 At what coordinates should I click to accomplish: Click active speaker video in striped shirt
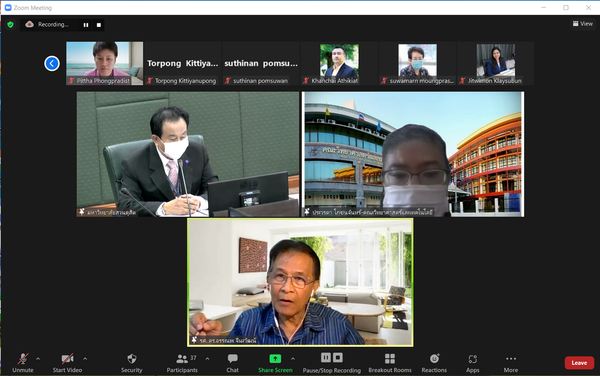click(300, 283)
